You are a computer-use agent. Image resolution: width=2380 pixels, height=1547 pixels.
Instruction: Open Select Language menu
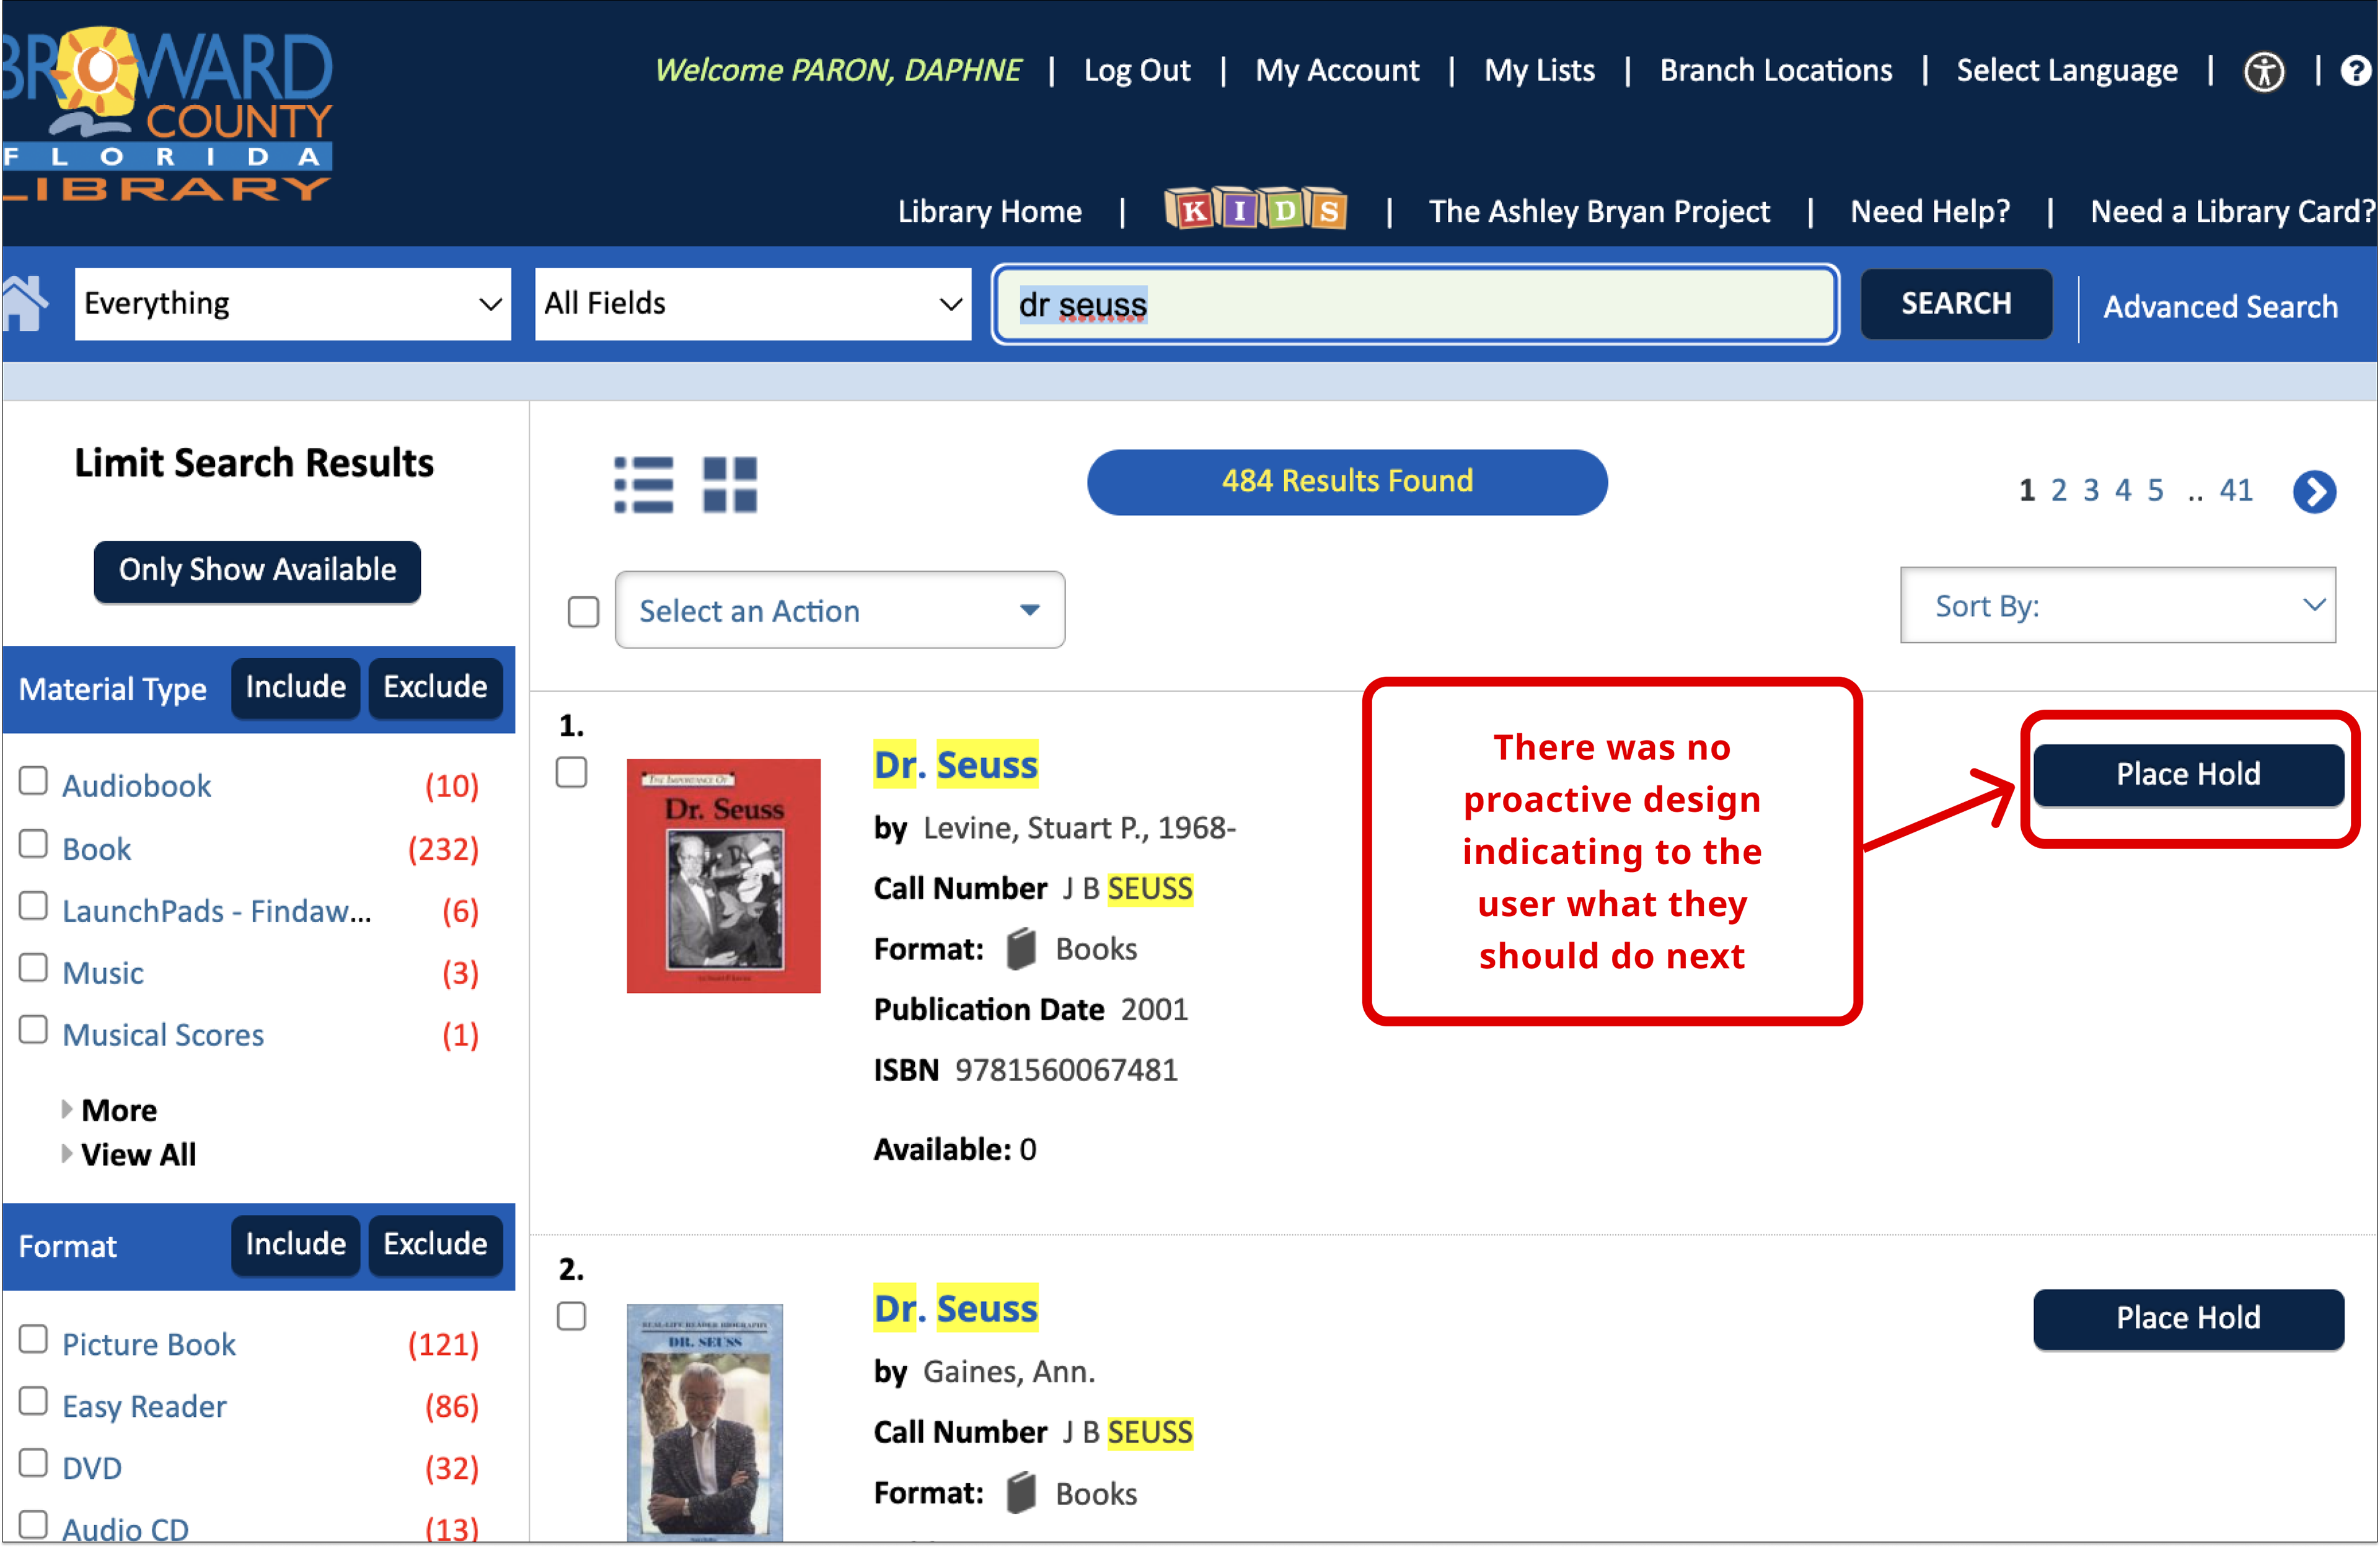(2067, 71)
